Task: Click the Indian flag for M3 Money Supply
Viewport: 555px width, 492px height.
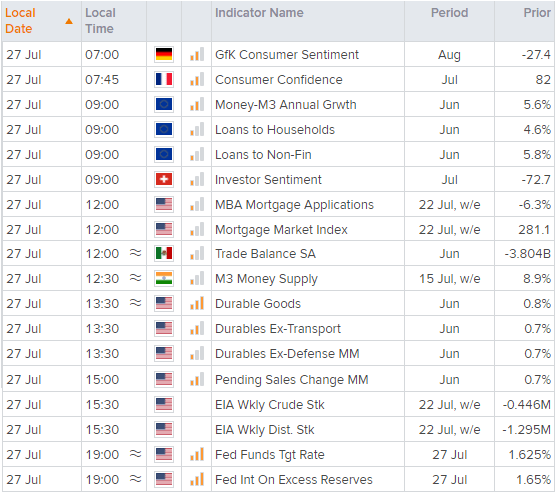Action: [x=164, y=279]
